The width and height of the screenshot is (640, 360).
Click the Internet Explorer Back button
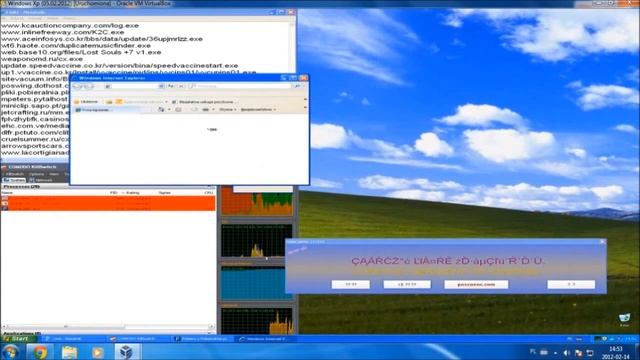[x=78, y=86]
